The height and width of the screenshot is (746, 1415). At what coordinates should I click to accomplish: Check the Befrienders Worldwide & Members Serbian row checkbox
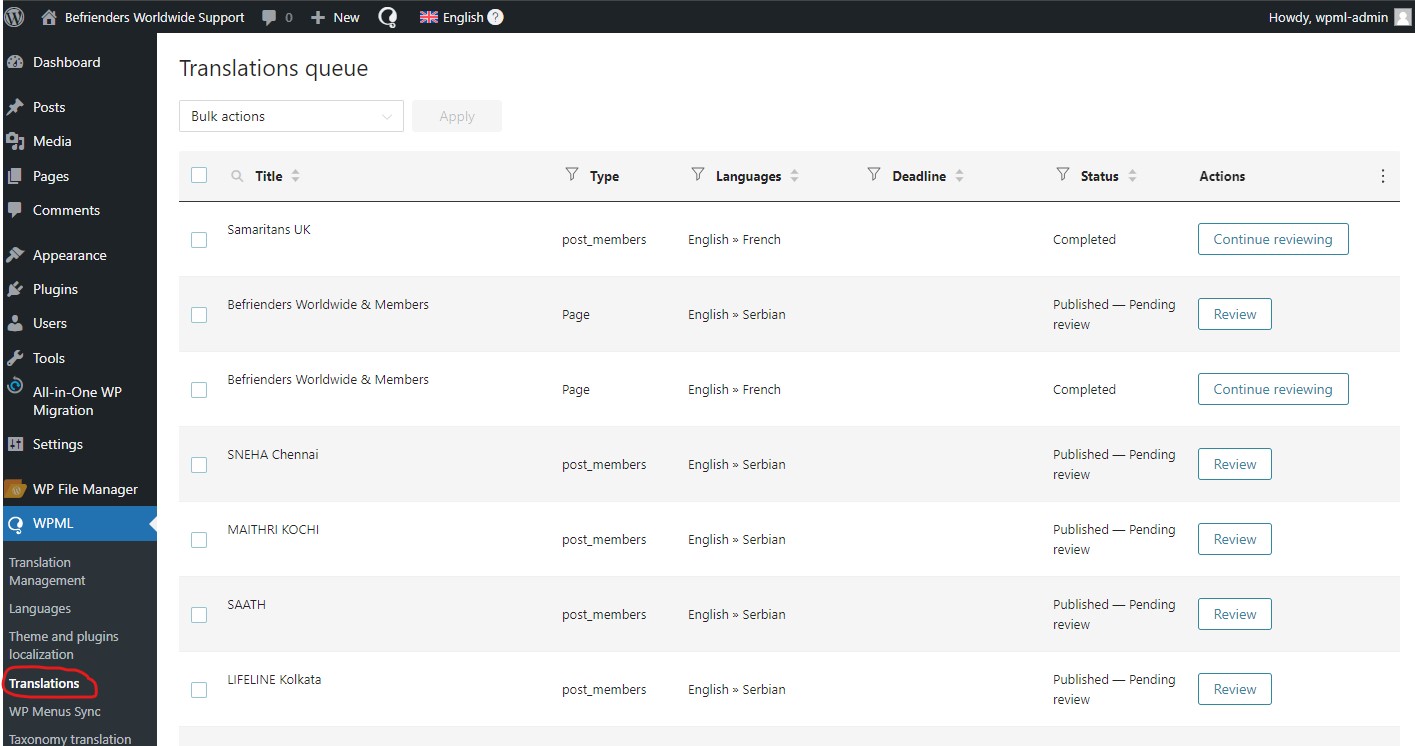point(199,315)
